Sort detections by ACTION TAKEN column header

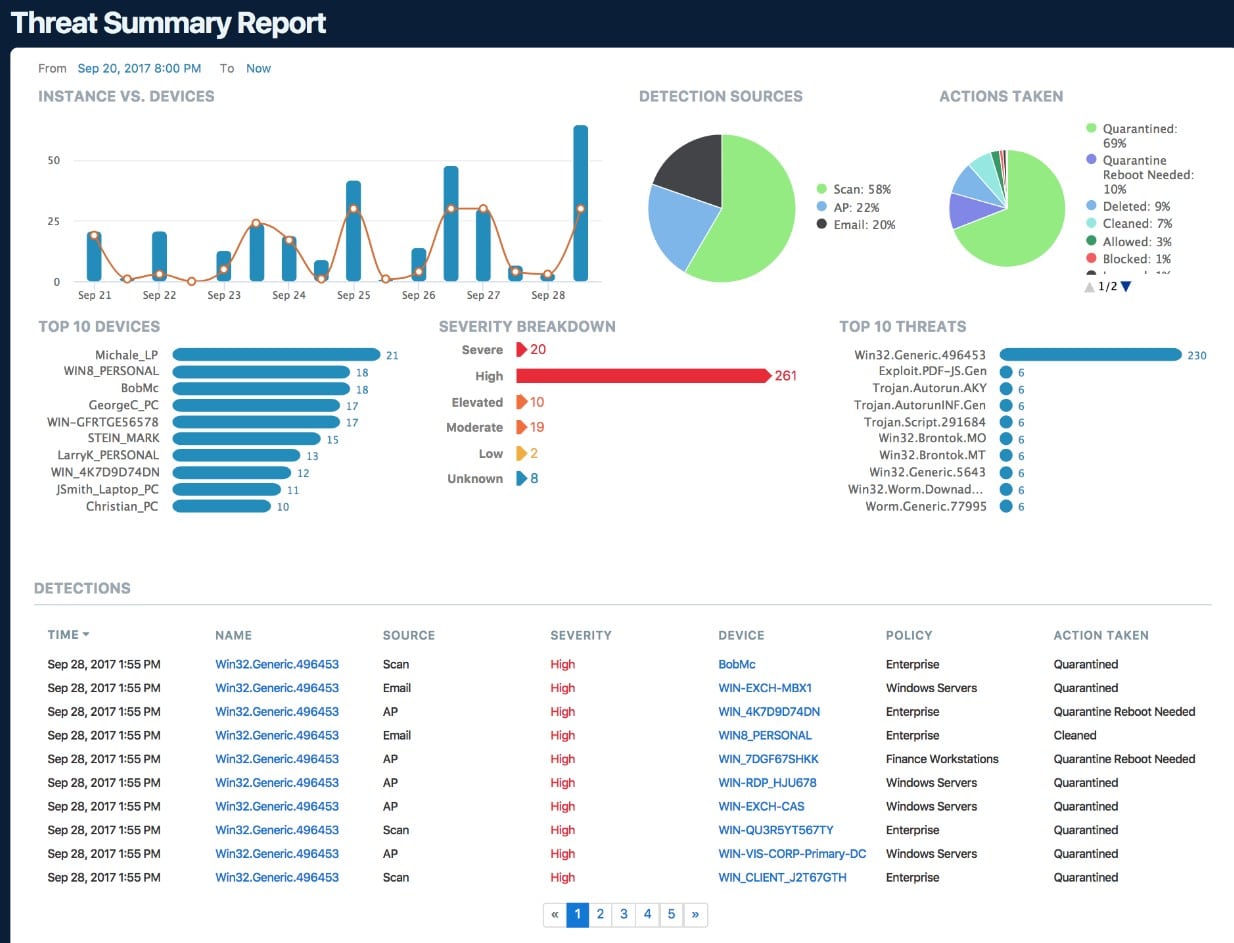click(1101, 635)
